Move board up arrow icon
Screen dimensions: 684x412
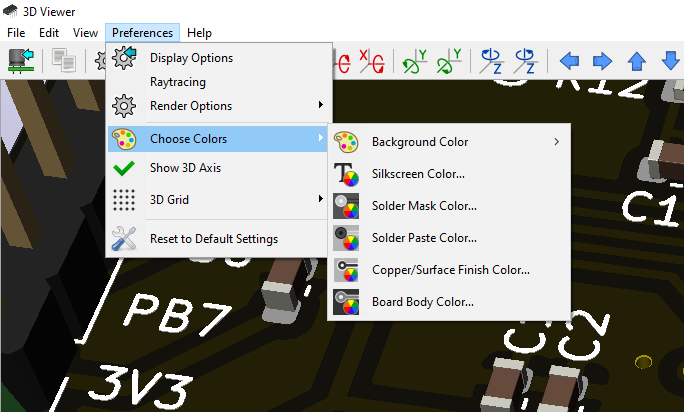tap(636, 61)
